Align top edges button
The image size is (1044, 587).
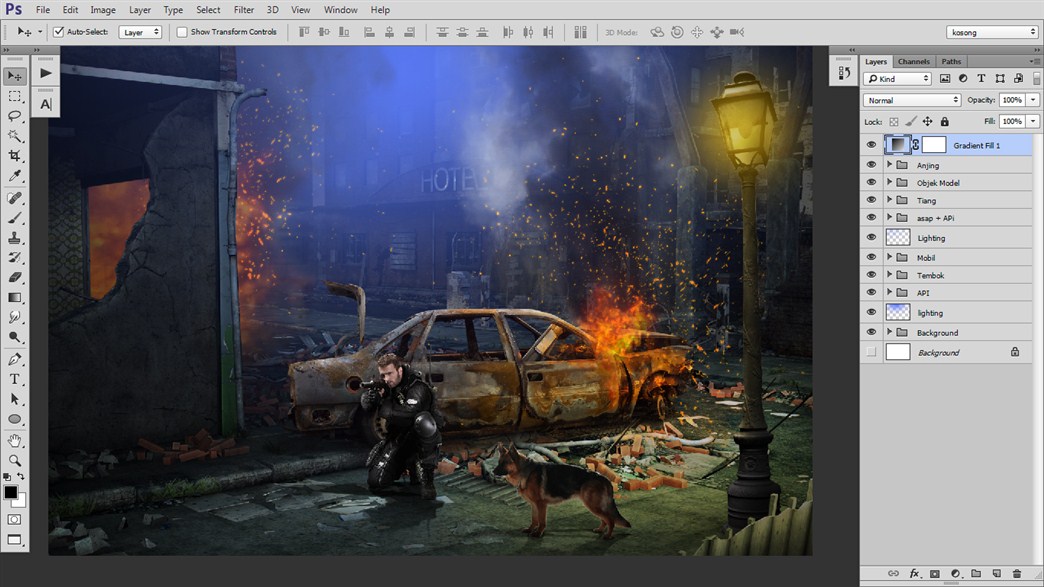(304, 32)
